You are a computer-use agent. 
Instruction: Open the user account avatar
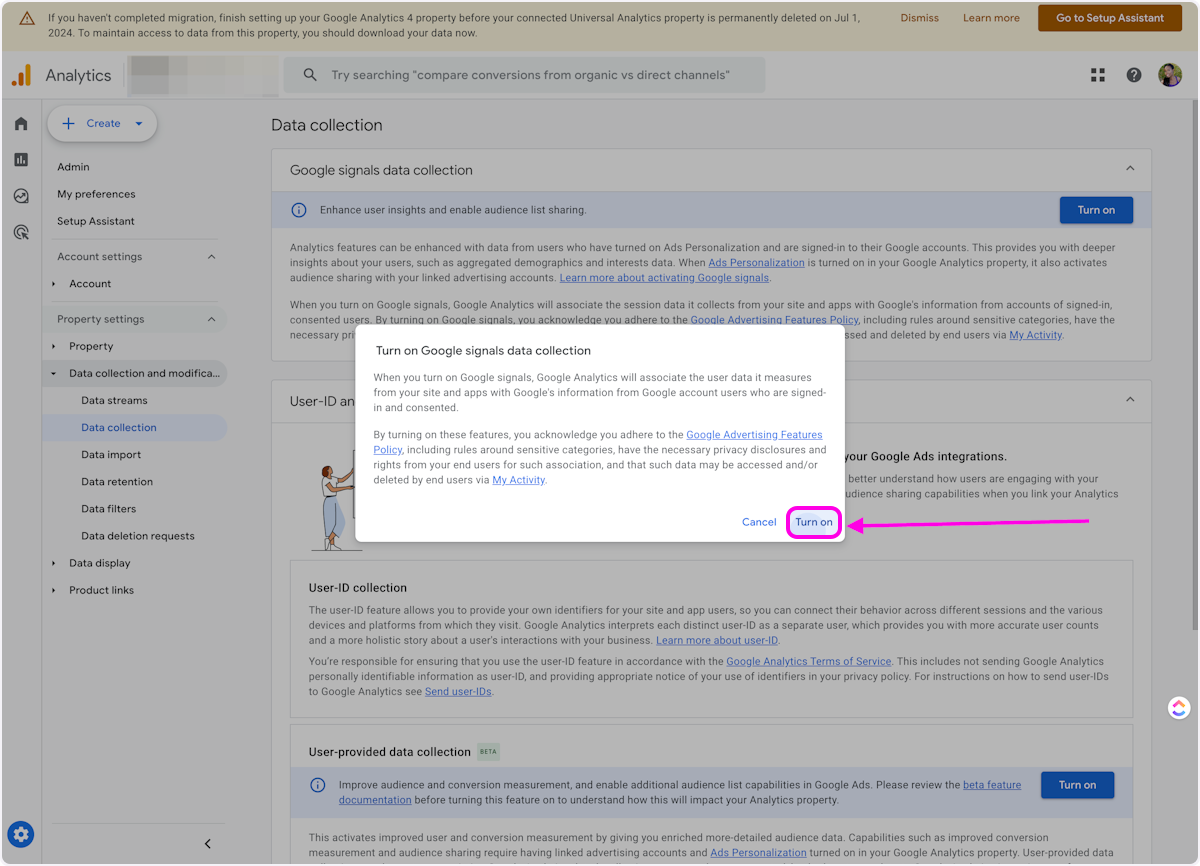(1170, 75)
